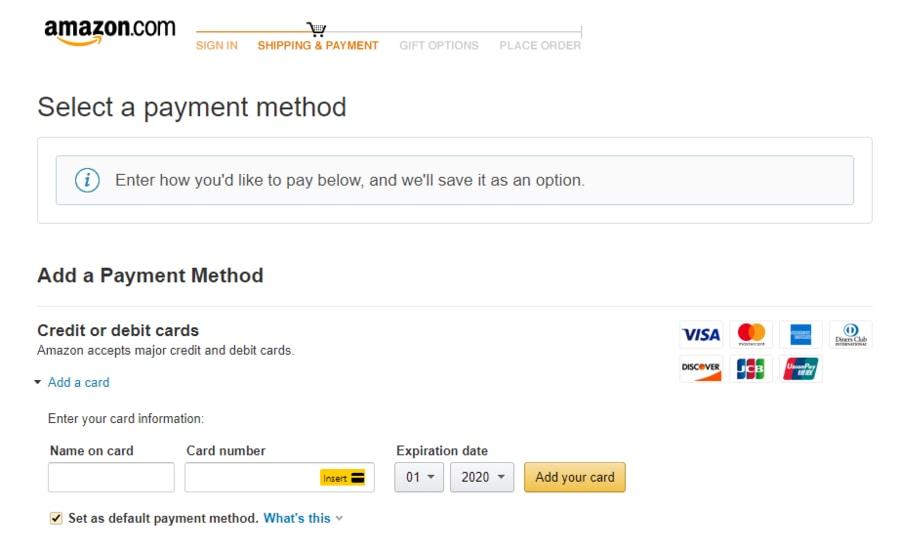Screen dimensions: 900x552
Task: Click the Discover card logo
Action: tap(701, 368)
